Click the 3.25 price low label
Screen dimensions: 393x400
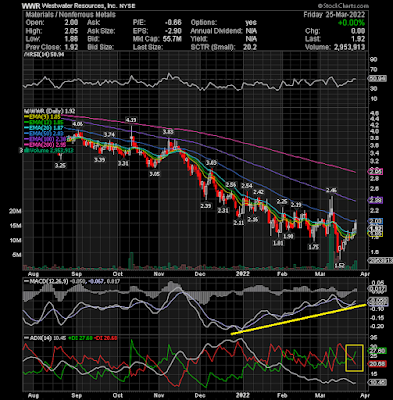[60, 165]
